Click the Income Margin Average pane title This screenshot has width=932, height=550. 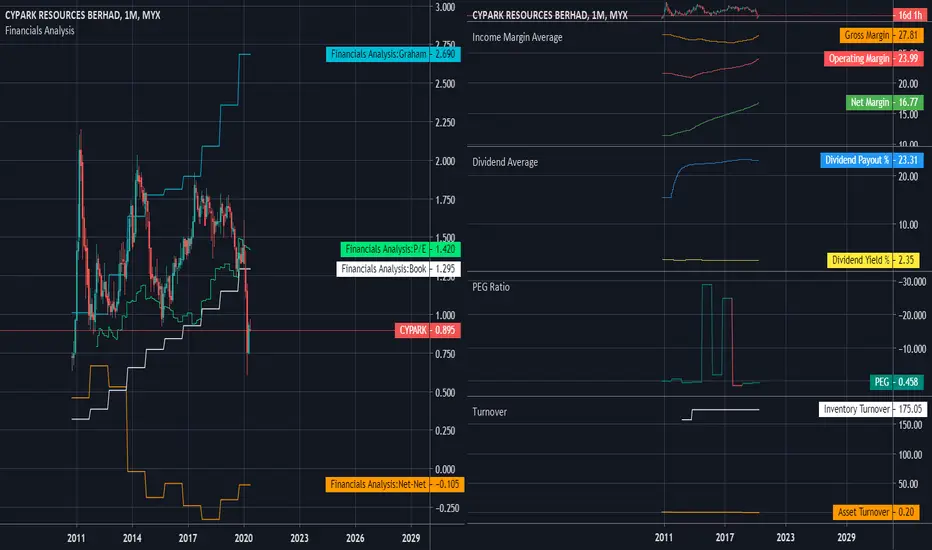(517, 37)
